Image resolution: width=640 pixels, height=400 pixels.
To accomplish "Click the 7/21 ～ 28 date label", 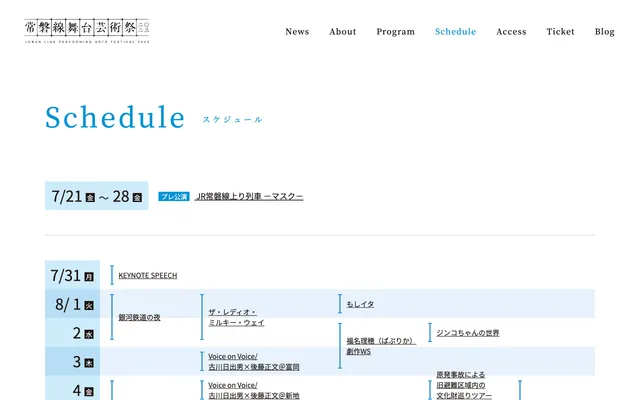I will (x=97, y=196).
